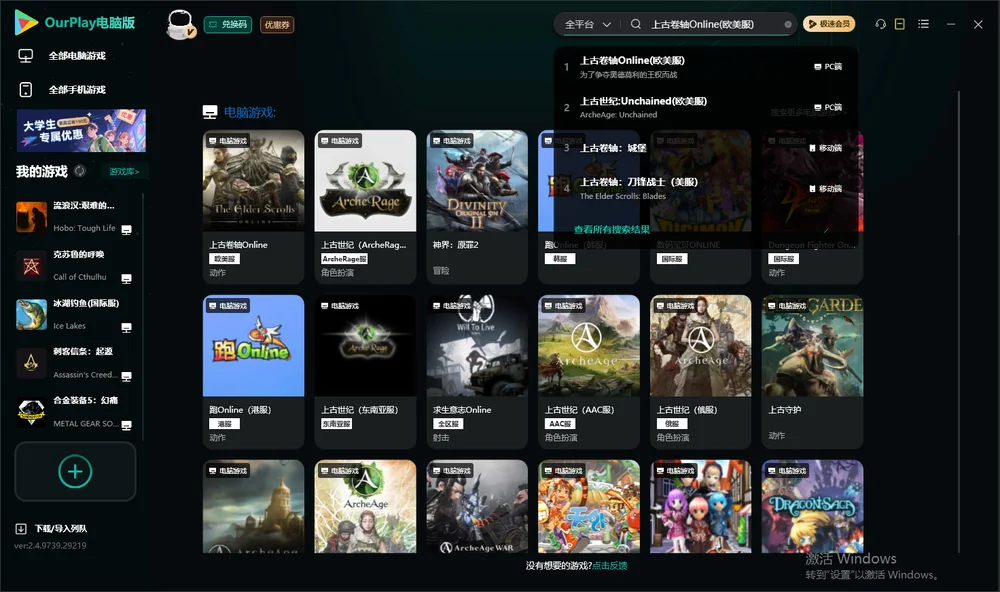Open the 上古世纪 (AAC服) game card
The height and width of the screenshot is (592, 1000).
(x=589, y=371)
